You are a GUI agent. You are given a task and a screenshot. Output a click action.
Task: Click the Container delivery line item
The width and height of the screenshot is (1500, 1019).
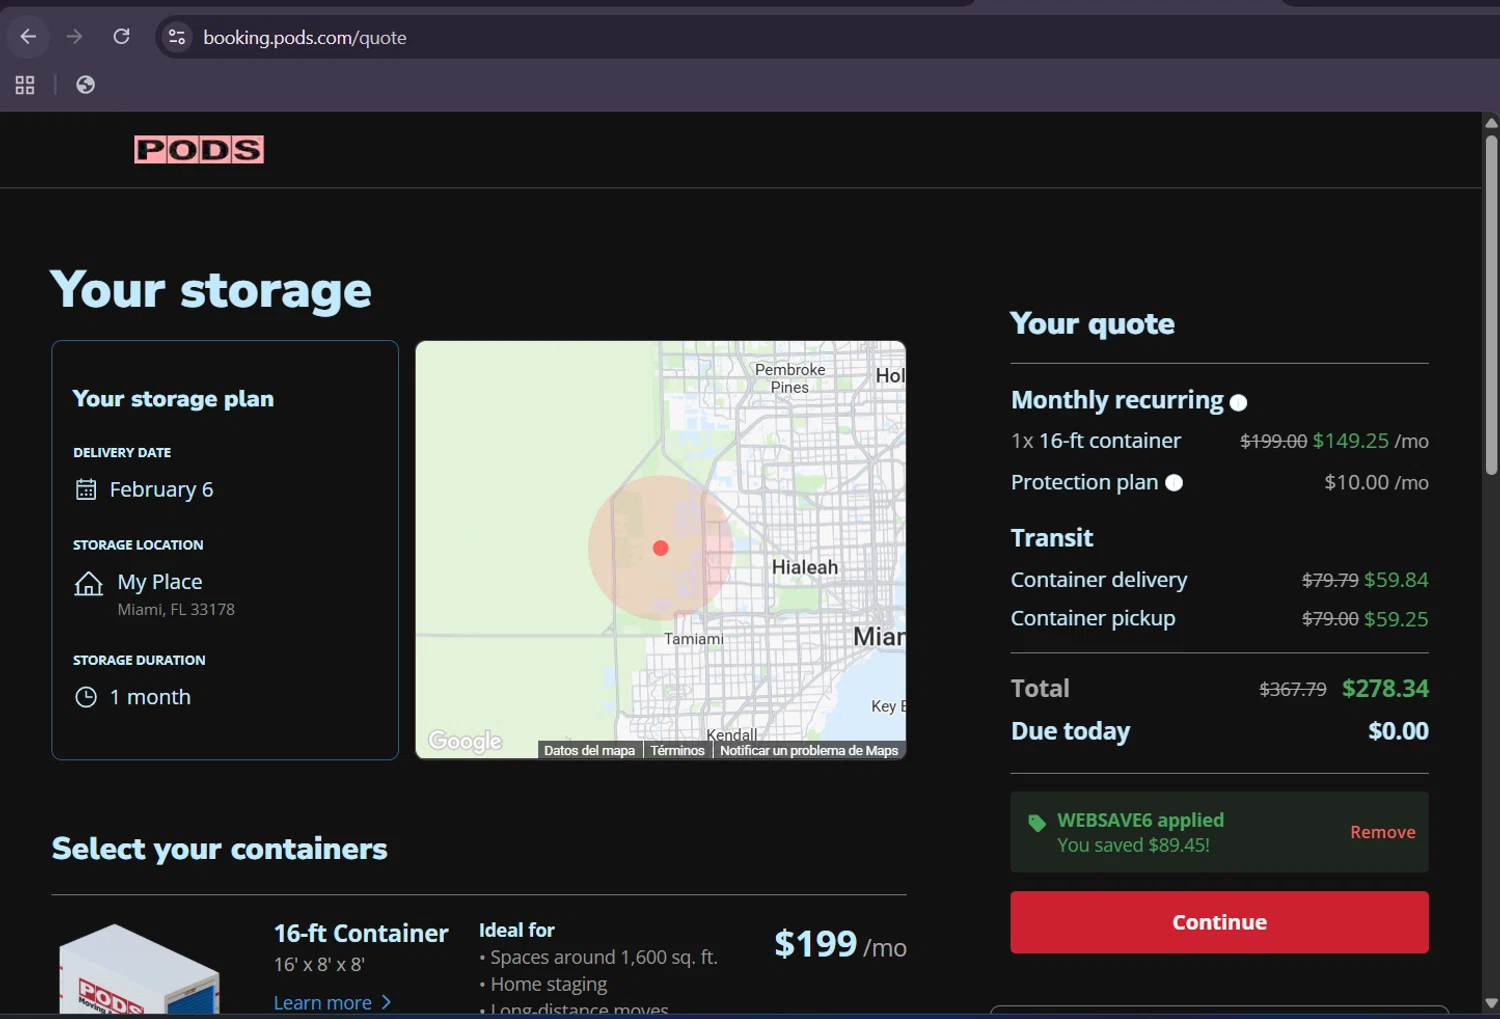click(1219, 580)
